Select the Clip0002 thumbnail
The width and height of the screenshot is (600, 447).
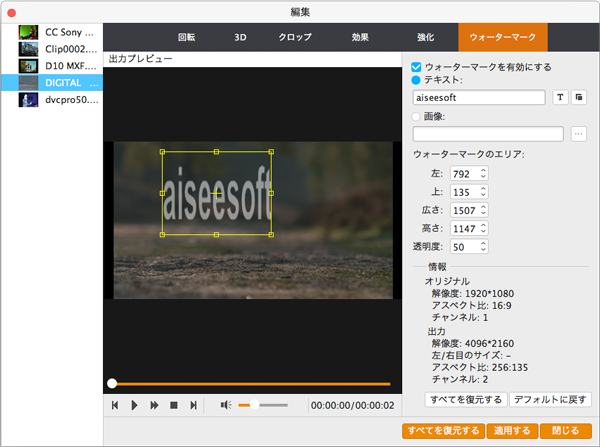(28, 49)
